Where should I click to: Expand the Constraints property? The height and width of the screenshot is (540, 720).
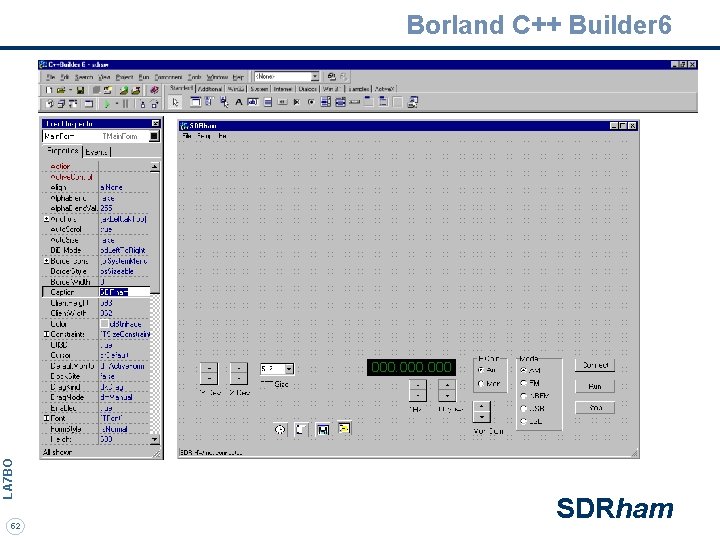(x=46, y=334)
